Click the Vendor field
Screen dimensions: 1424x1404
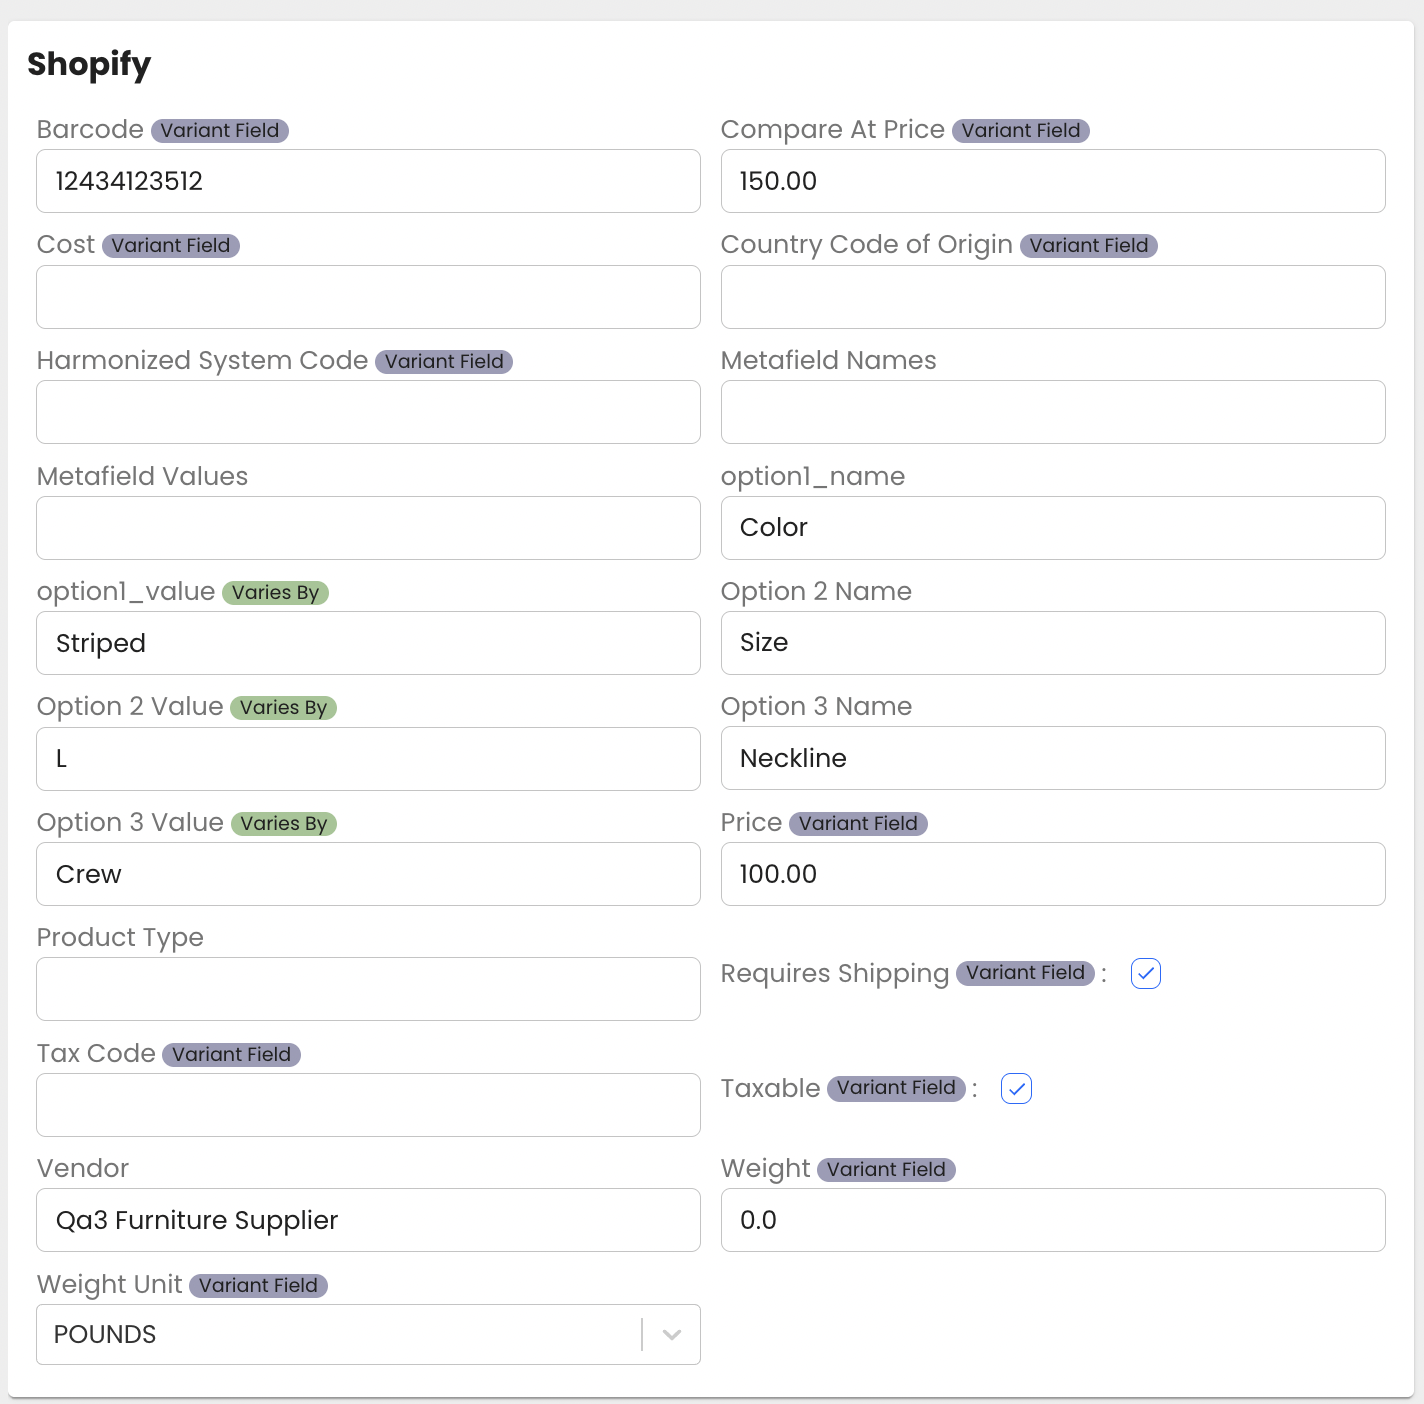click(x=368, y=1220)
